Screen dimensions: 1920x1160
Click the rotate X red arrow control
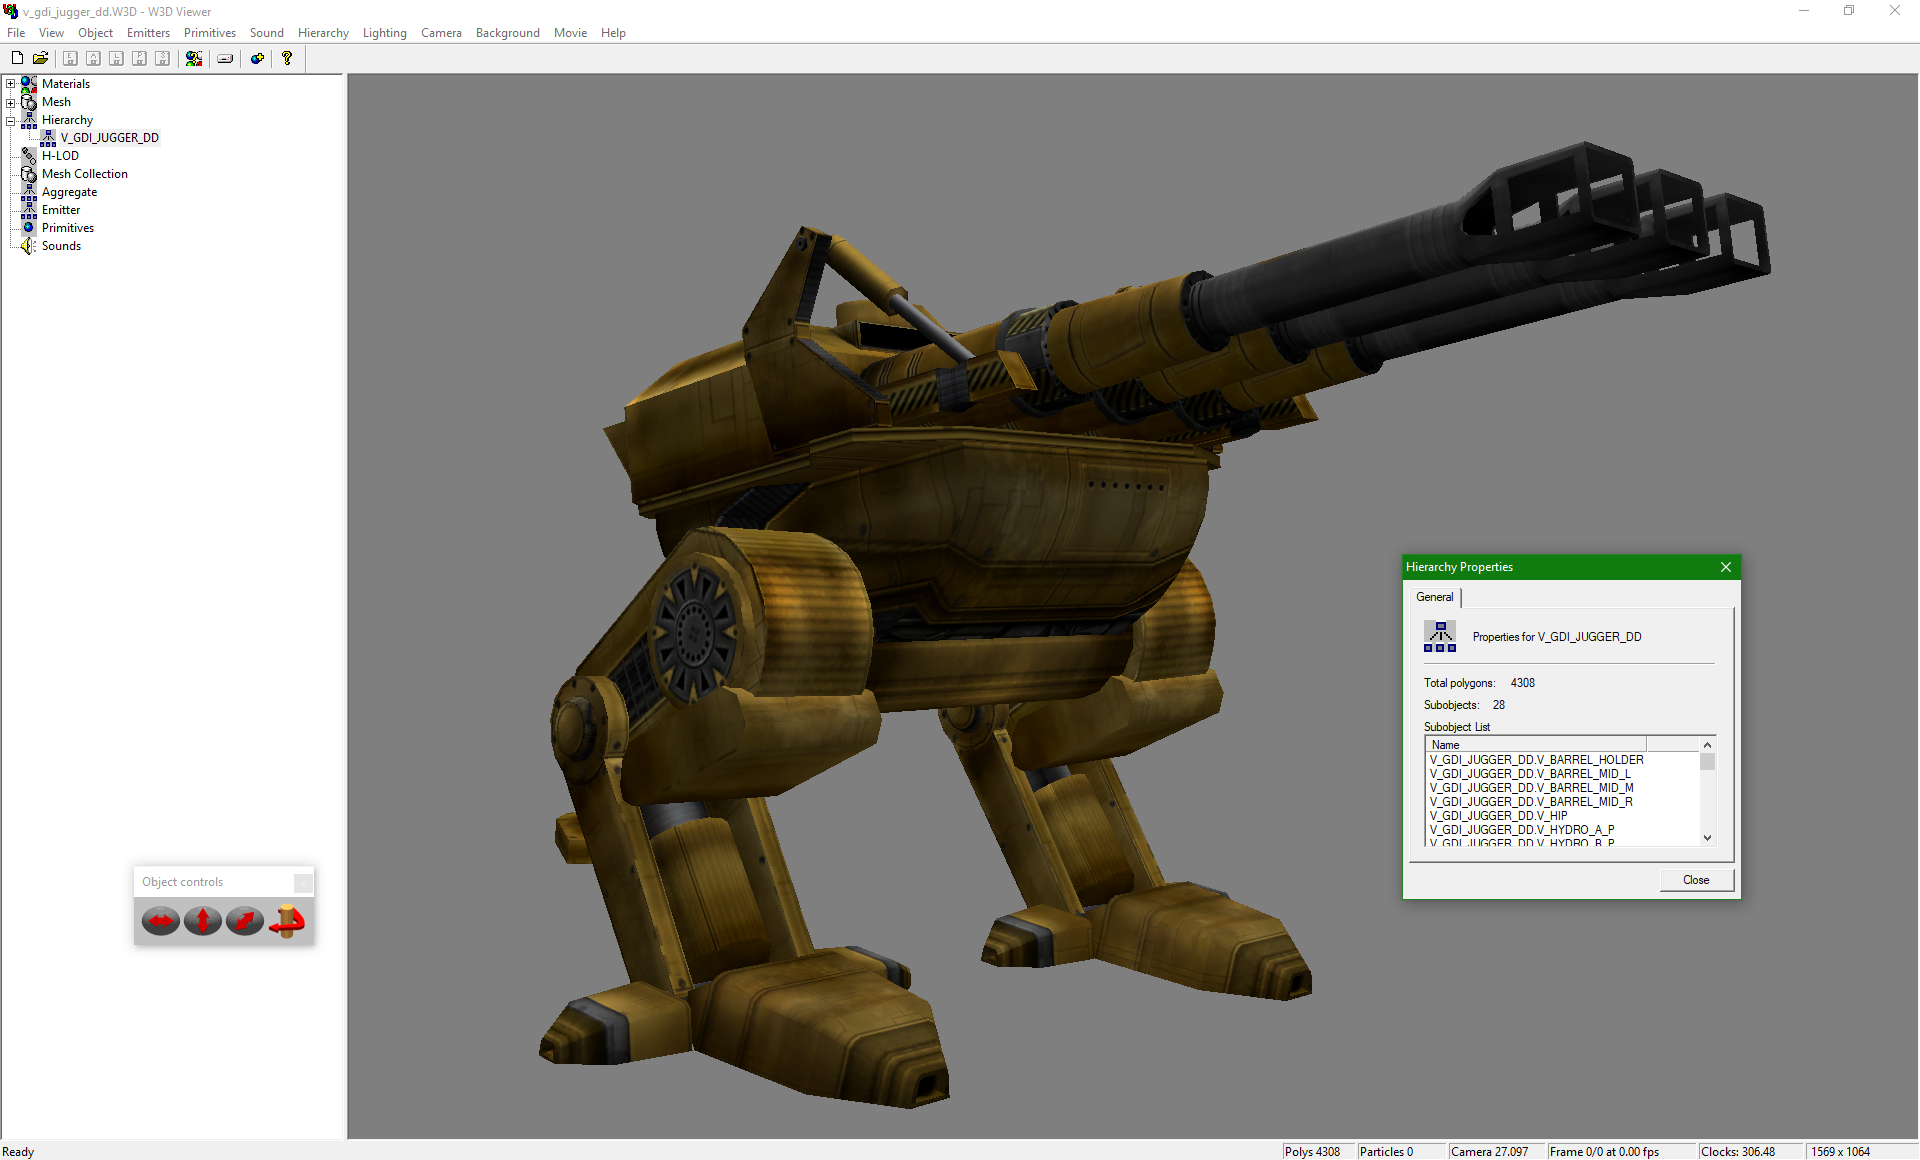coord(160,920)
